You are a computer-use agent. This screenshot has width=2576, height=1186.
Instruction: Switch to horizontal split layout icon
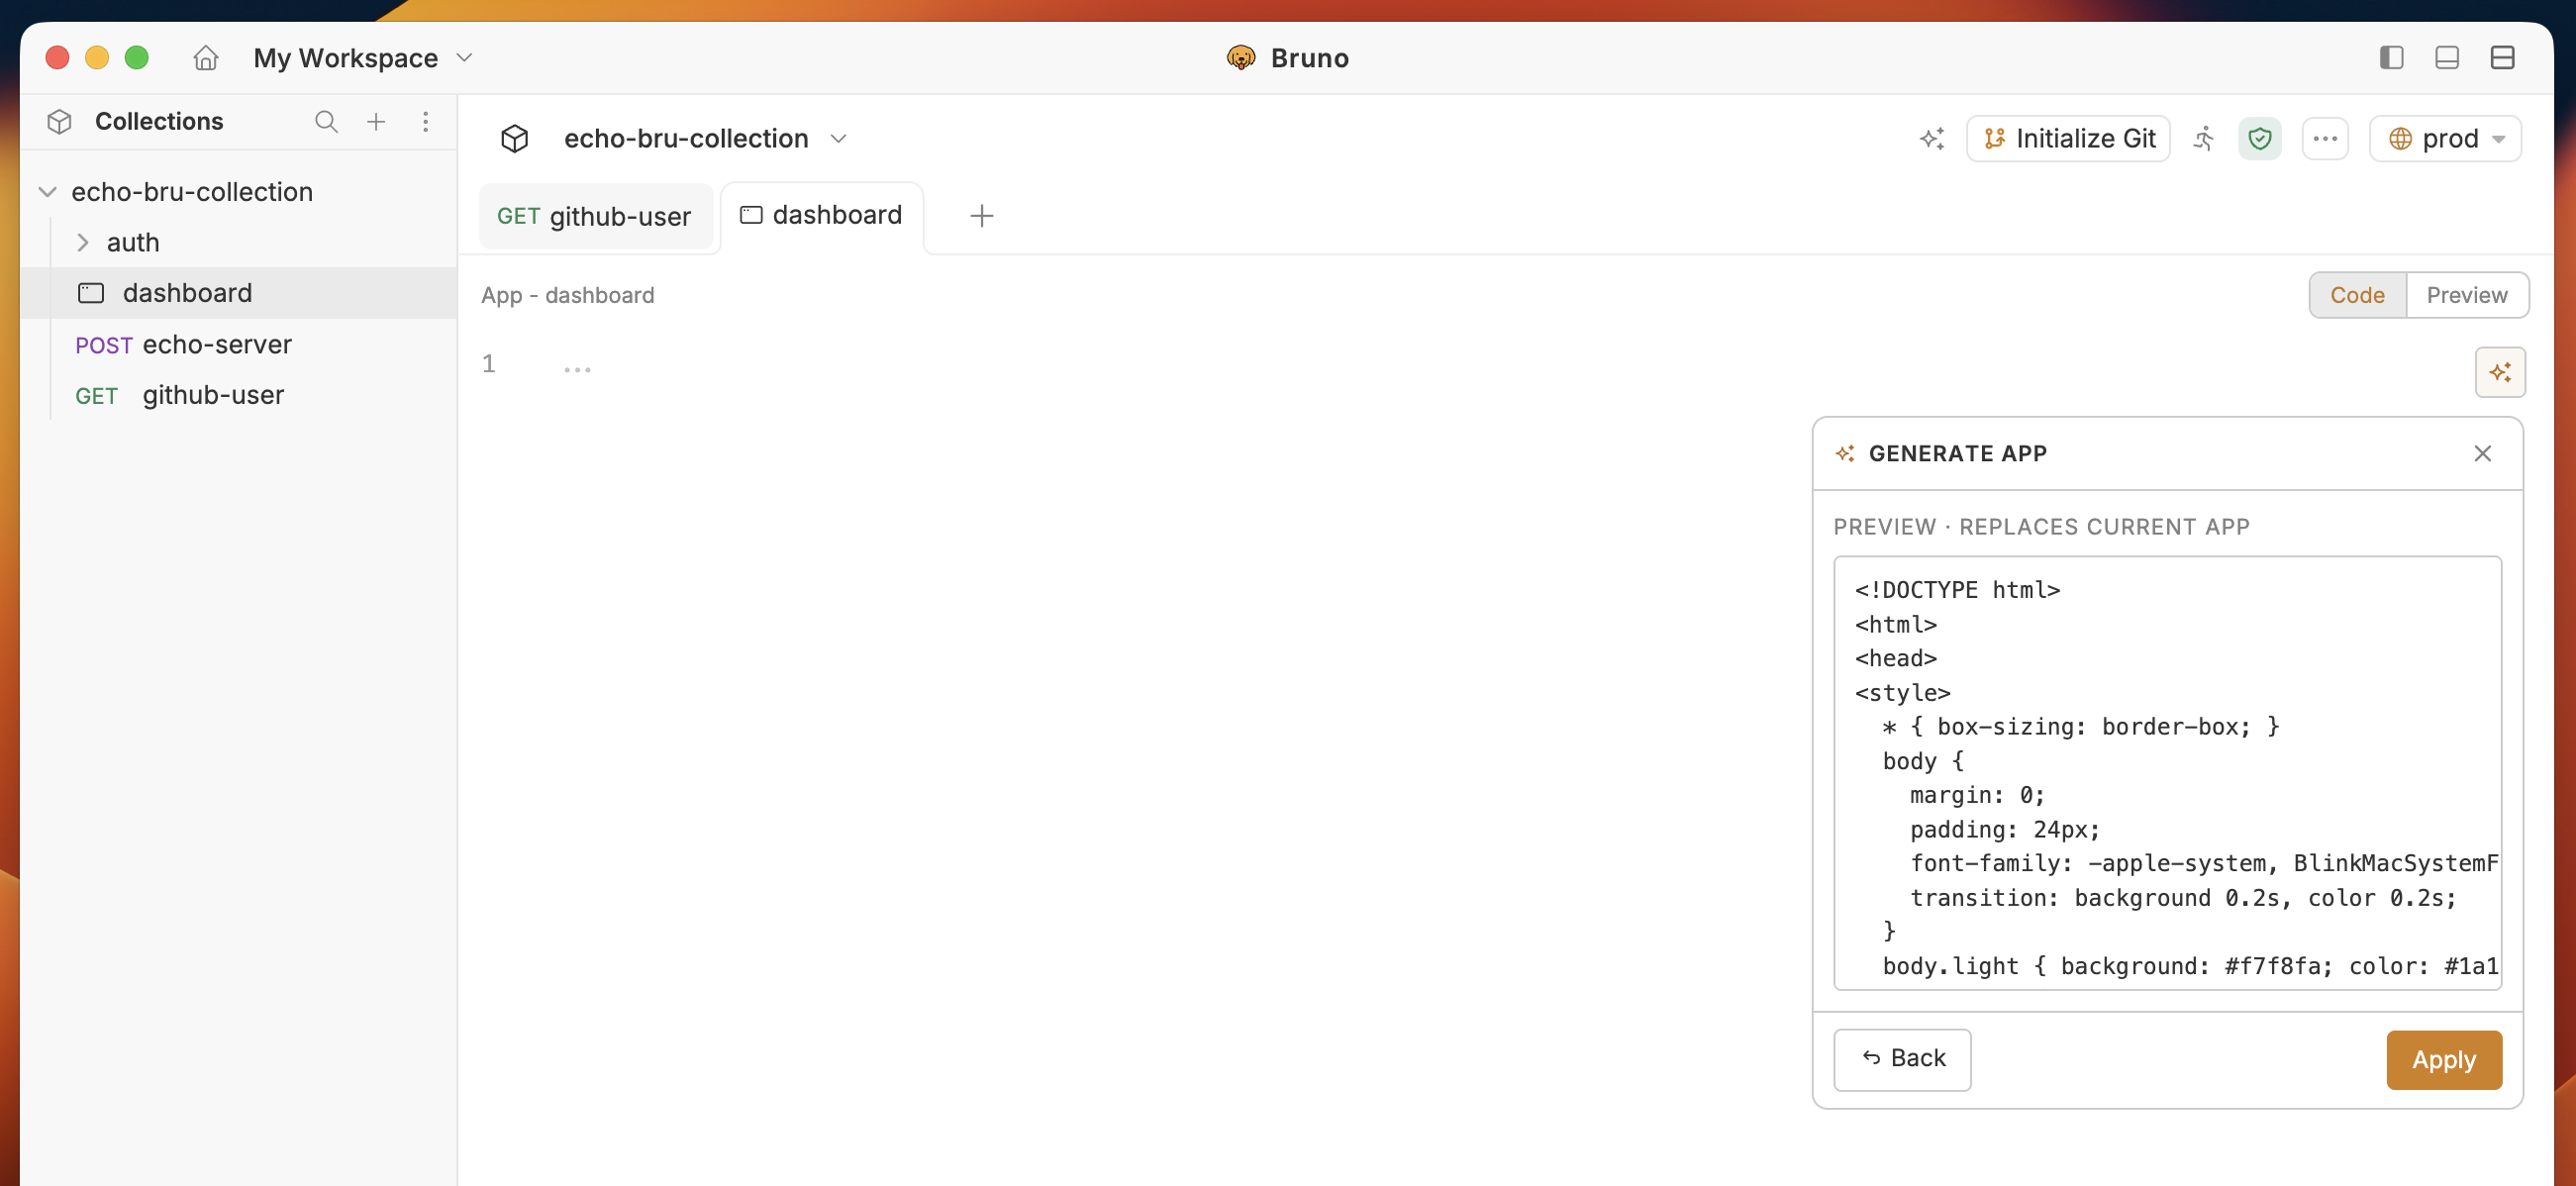(2502, 58)
